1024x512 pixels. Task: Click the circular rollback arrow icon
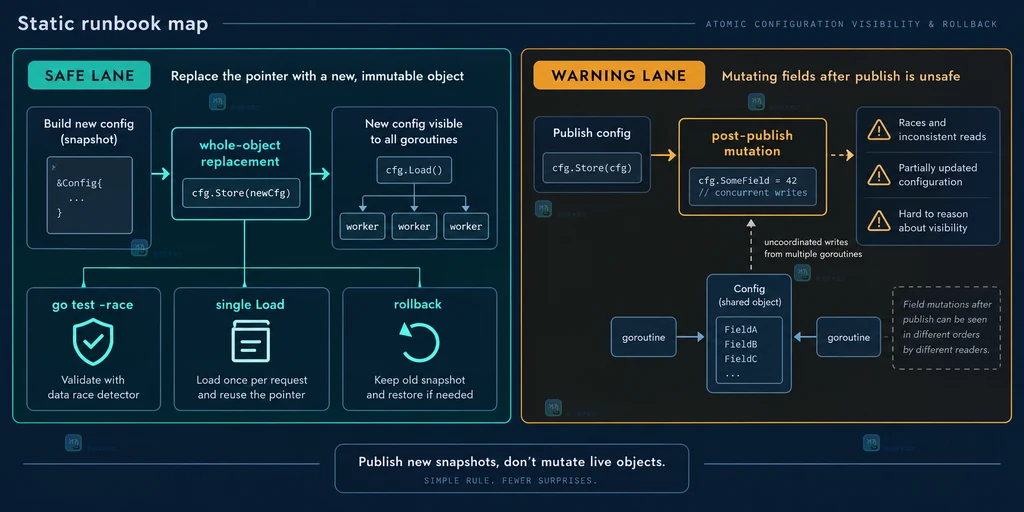point(419,341)
